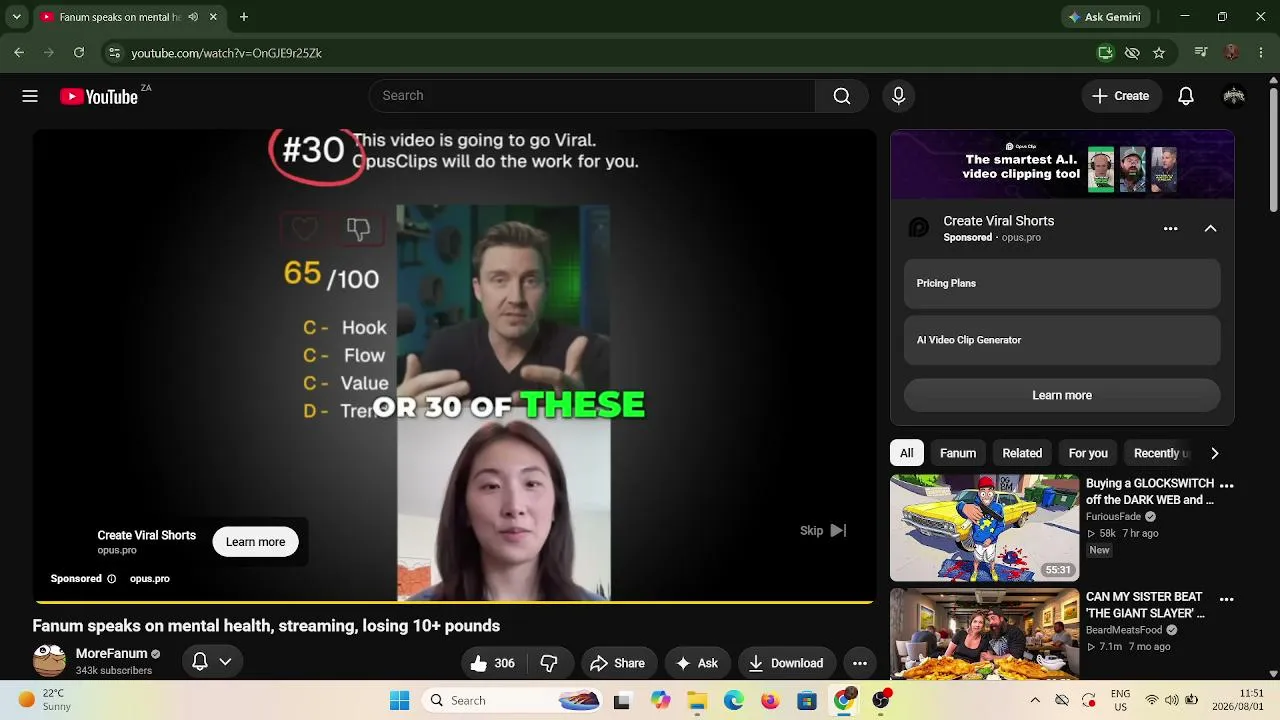This screenshot has height=720, width=1280.
Task: Open Microsoft Store from the taskbar
Action: [x=807, y=701]
